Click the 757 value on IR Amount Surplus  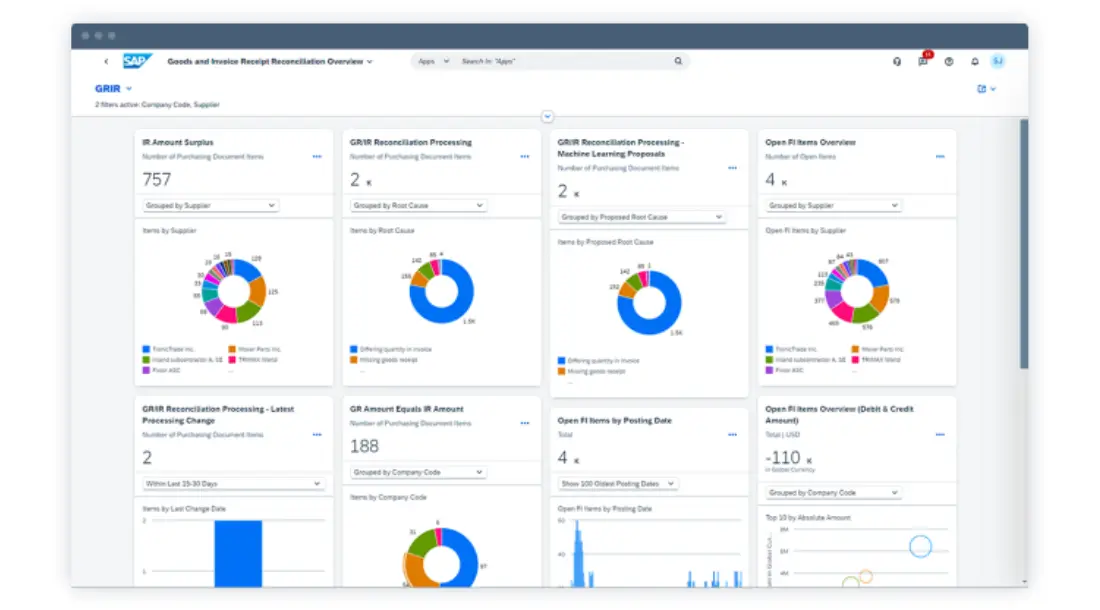(156, 180)
